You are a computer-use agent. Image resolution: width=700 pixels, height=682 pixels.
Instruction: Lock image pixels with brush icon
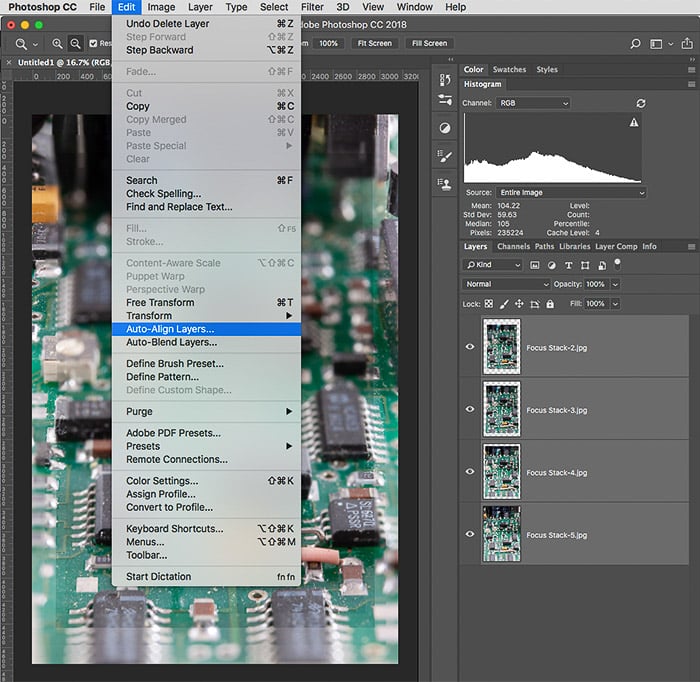coord(504,304)
